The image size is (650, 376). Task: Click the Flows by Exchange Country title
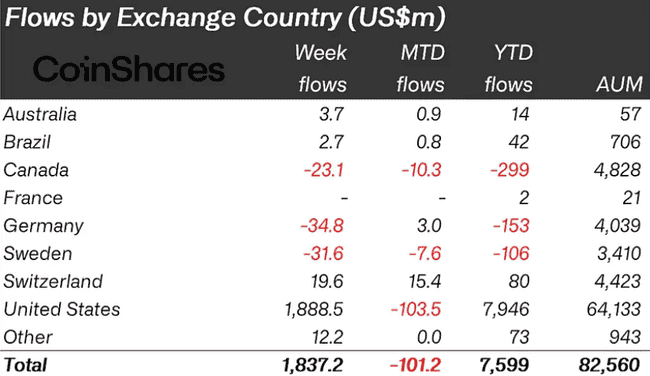point(225,17)
